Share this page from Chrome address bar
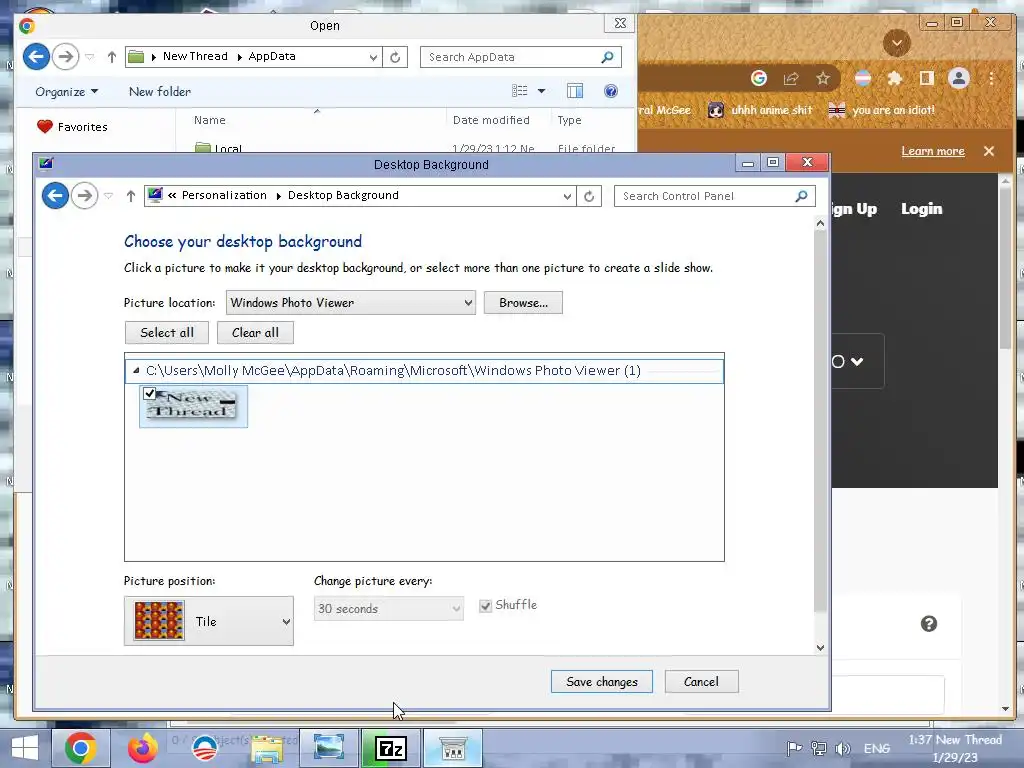Screen dimensions: 1024x768 pyautogui.click(x=791, y=78)
